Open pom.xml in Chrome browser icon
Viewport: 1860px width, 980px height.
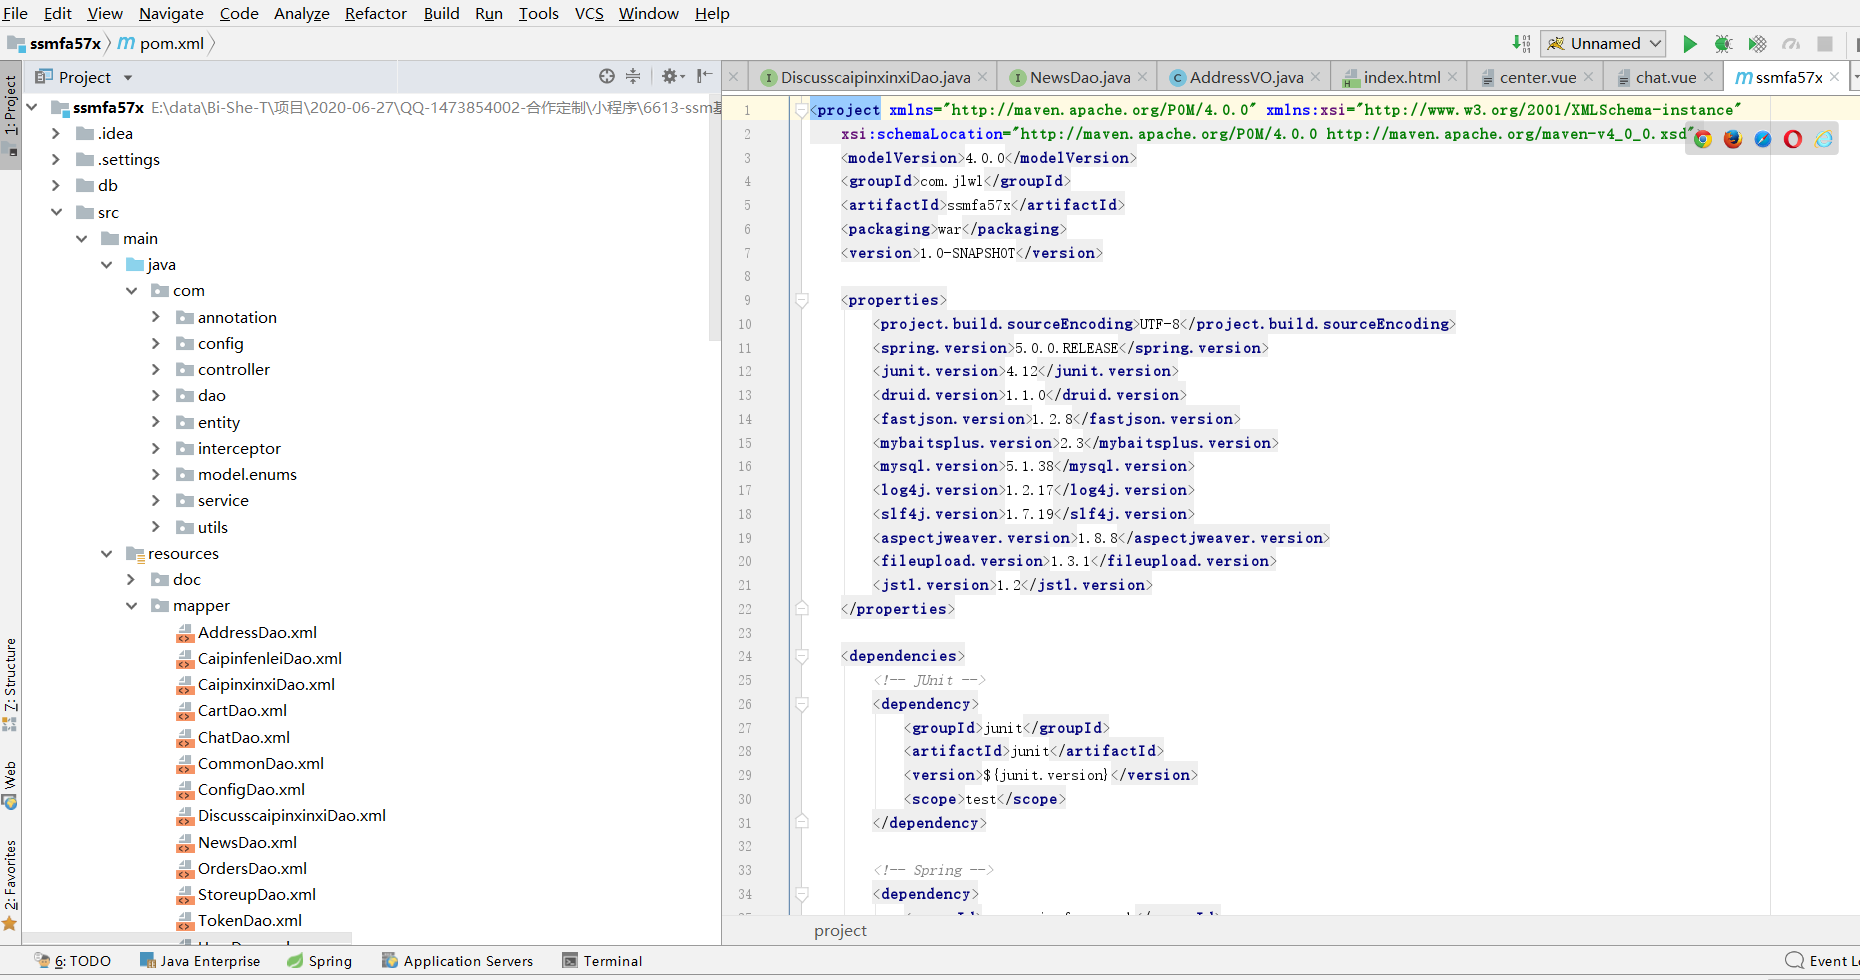1703,139
